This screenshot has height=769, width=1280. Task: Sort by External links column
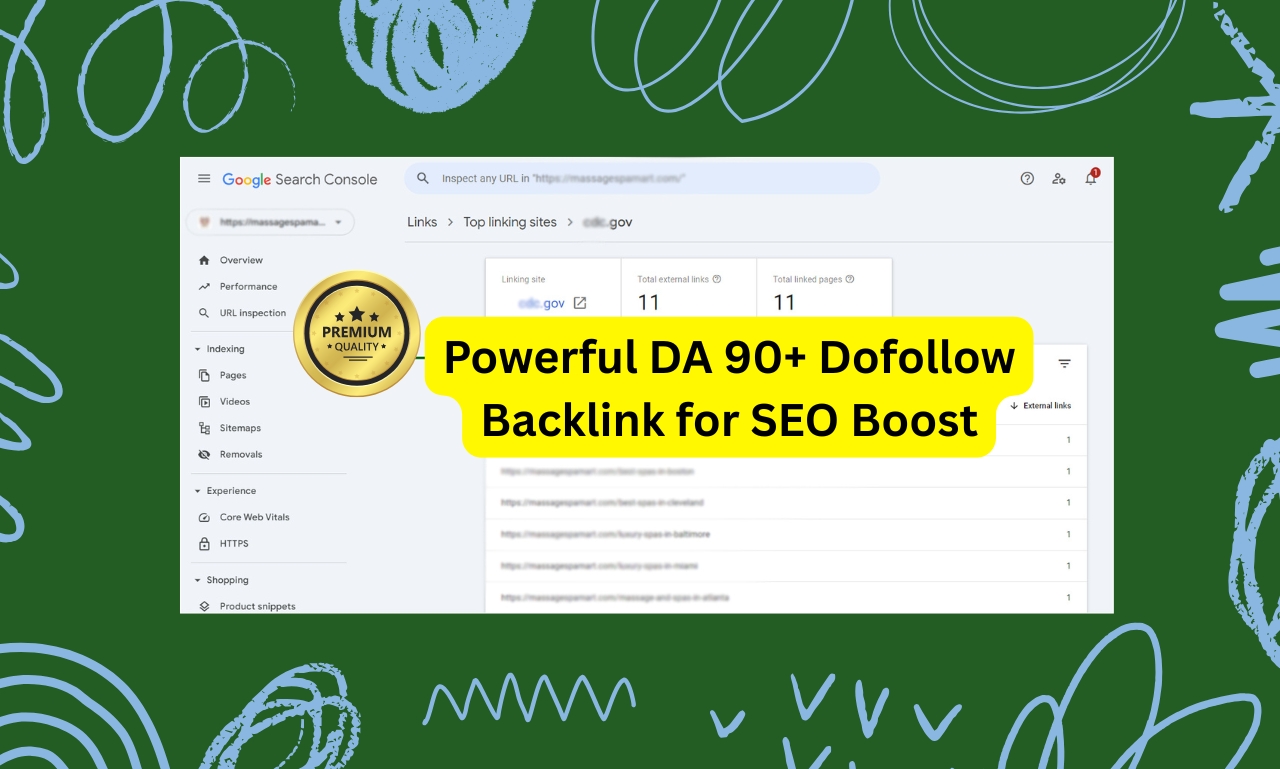[1040, 406]
